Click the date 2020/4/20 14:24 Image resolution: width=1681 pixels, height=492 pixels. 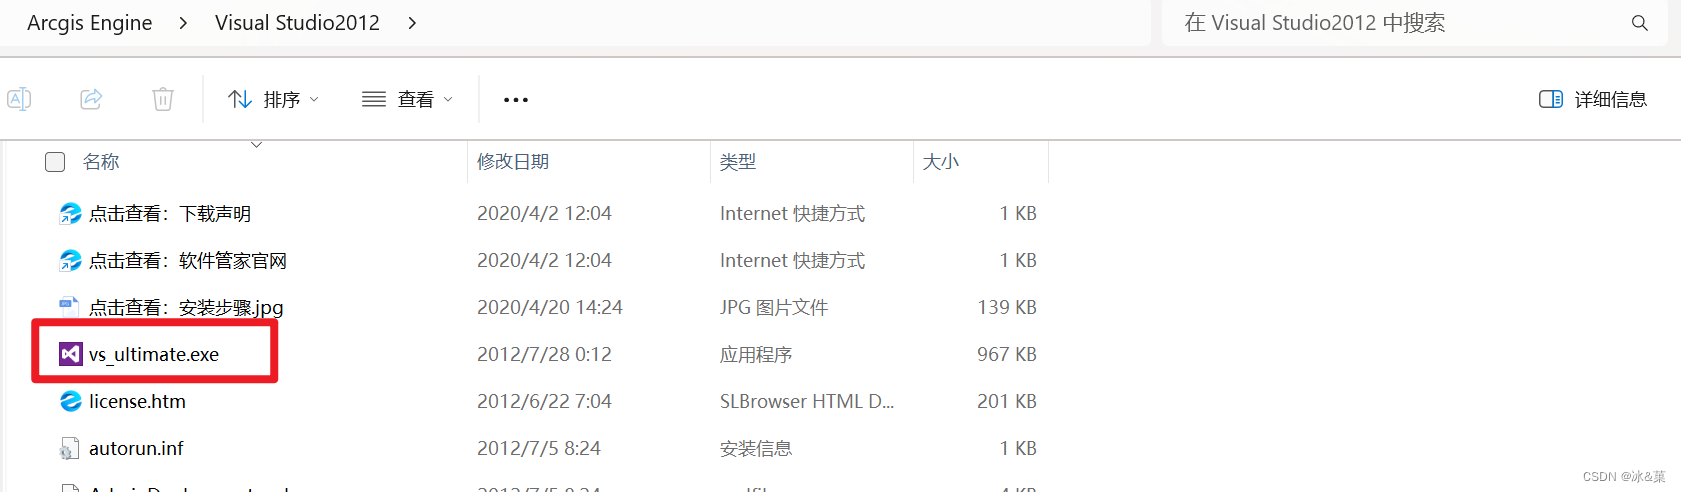pyautogui.click(x=550, y=307)
